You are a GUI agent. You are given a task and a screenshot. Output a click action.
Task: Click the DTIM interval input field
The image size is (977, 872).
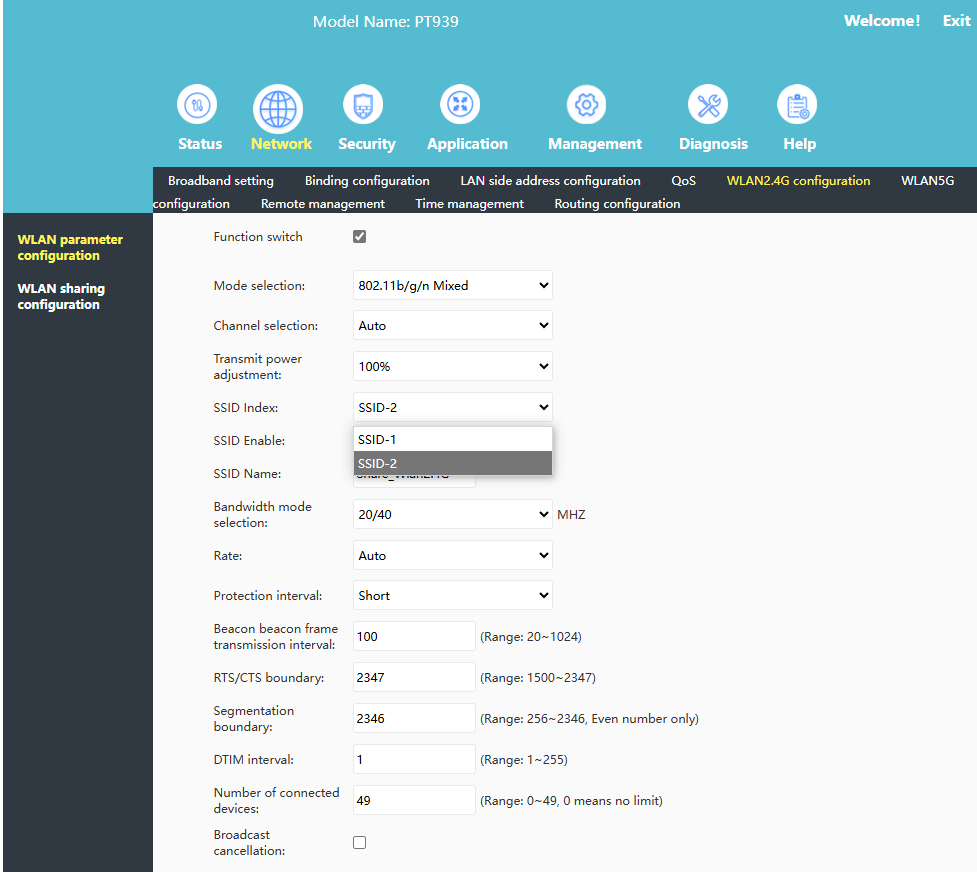pos(414,760)
